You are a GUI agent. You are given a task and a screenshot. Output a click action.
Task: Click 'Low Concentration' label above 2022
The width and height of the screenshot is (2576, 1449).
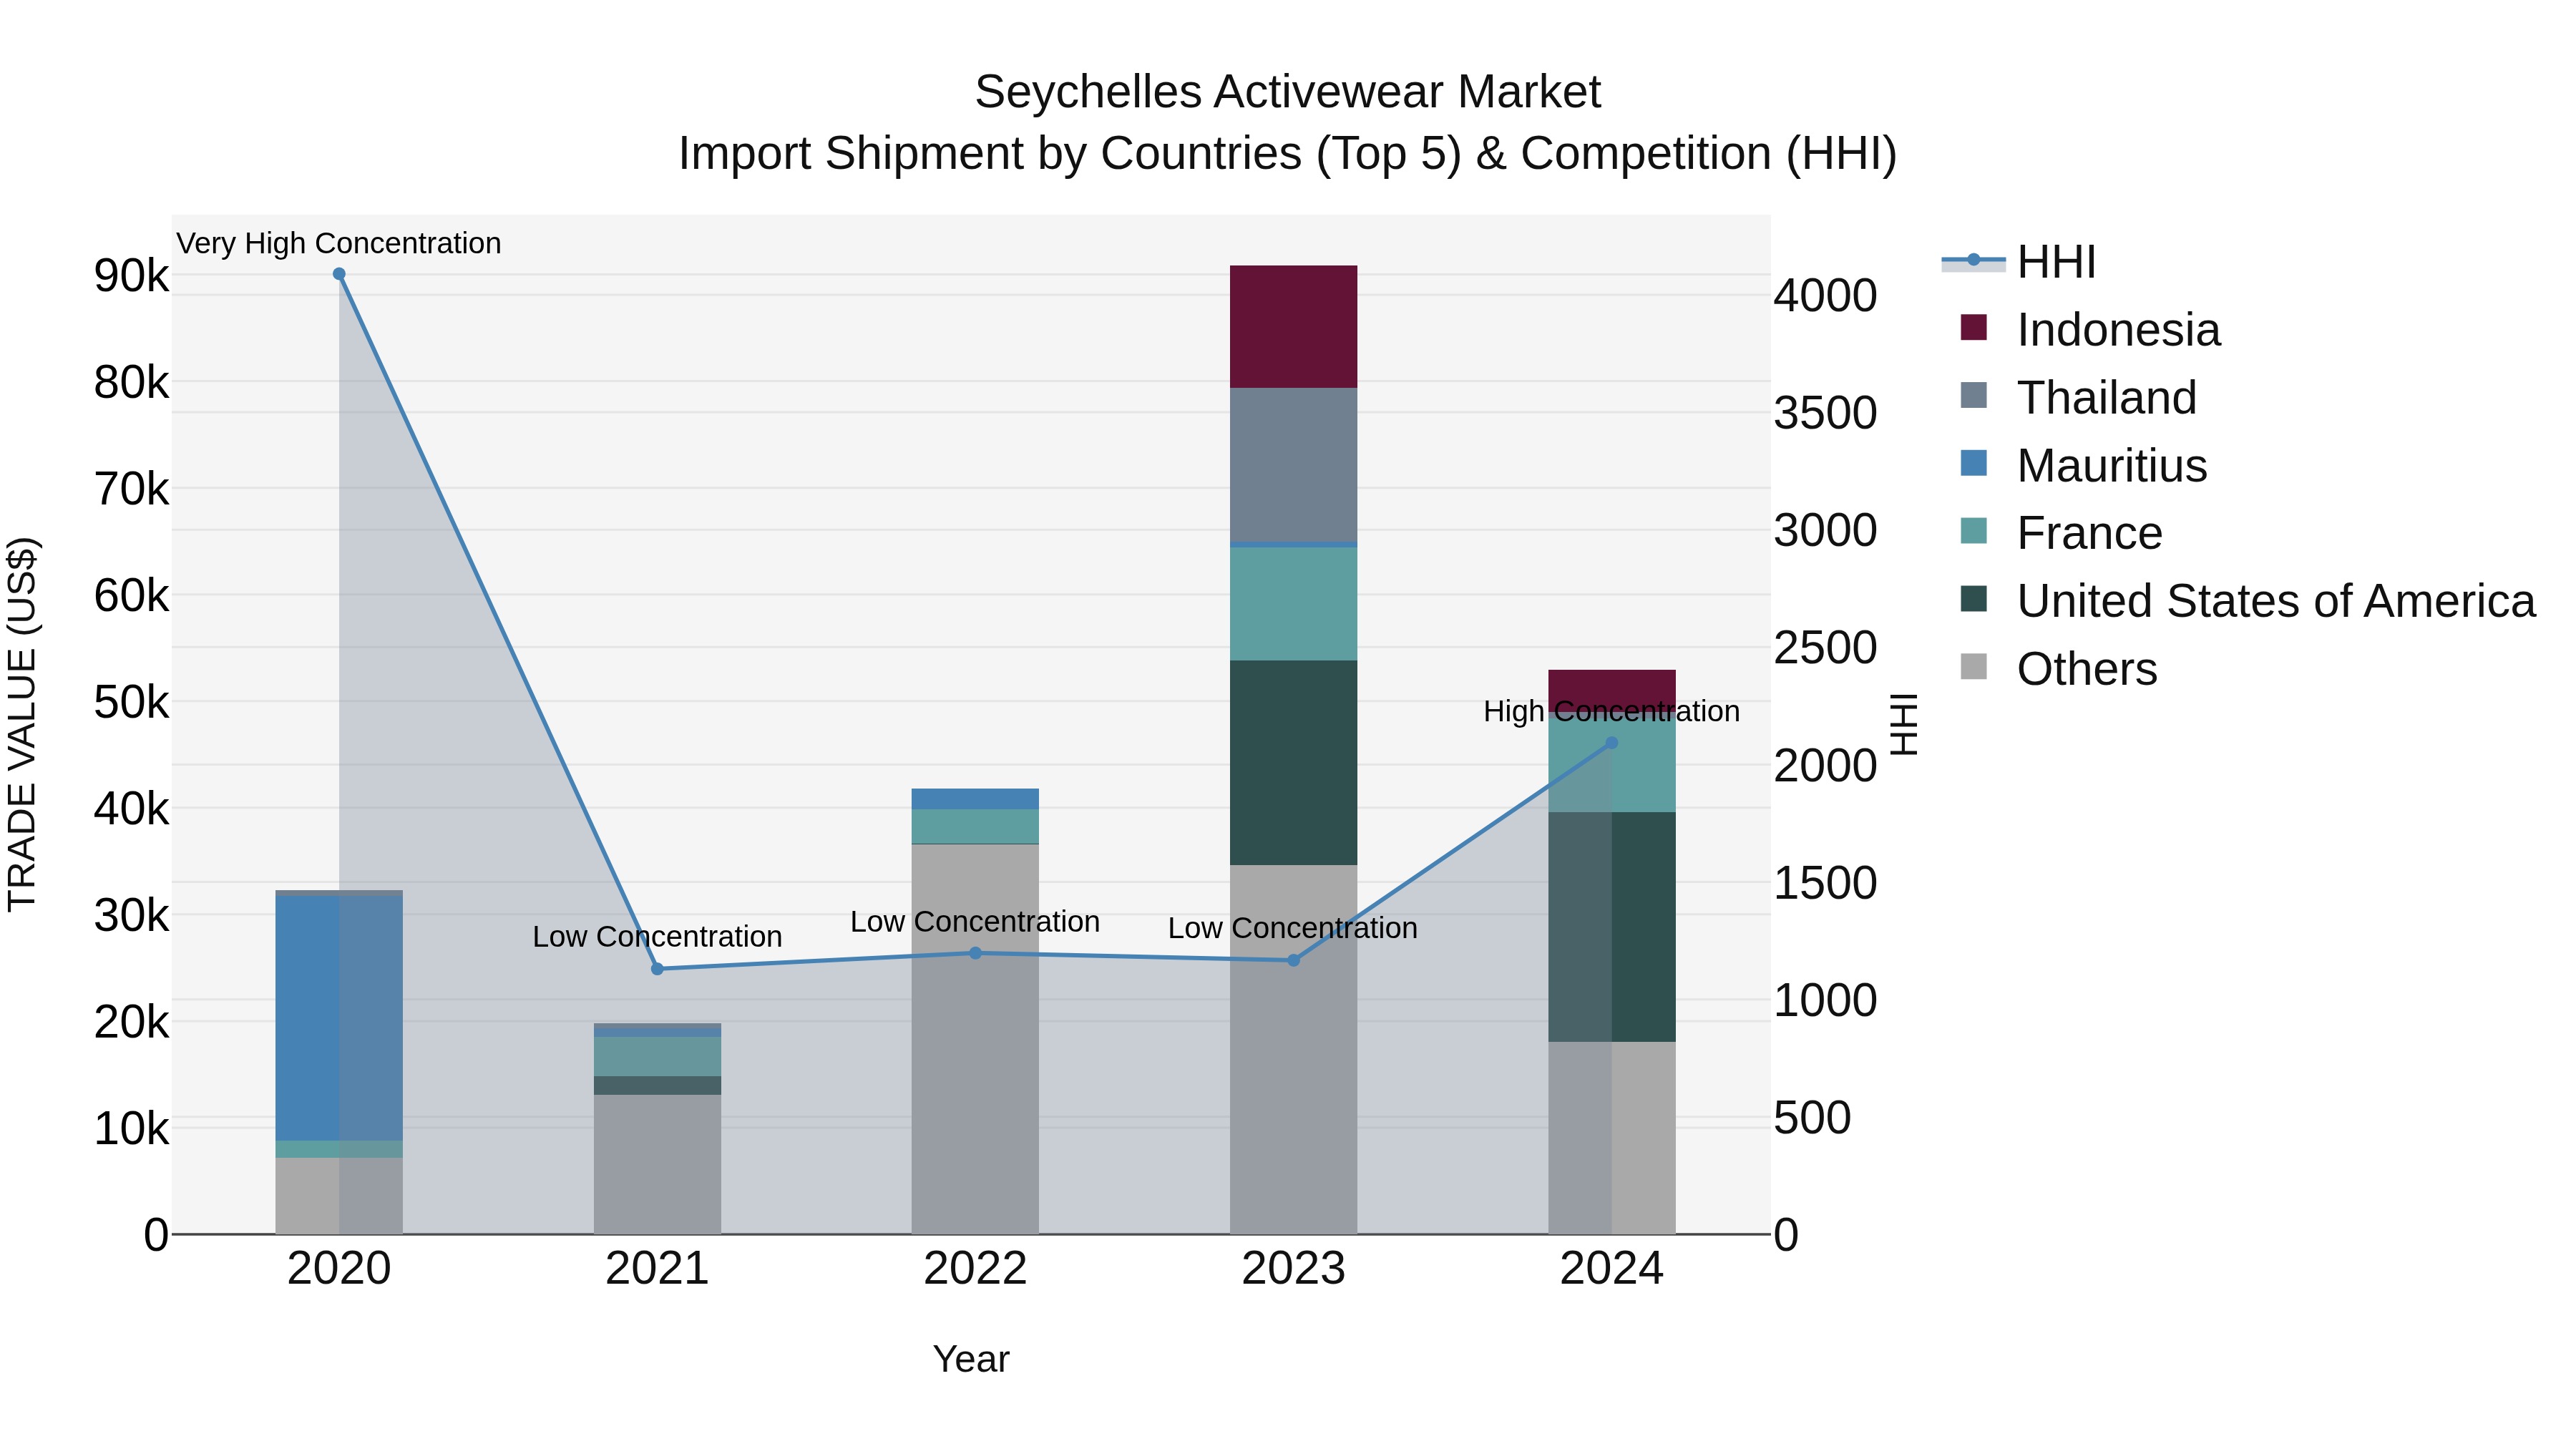[x=975, y=922]
